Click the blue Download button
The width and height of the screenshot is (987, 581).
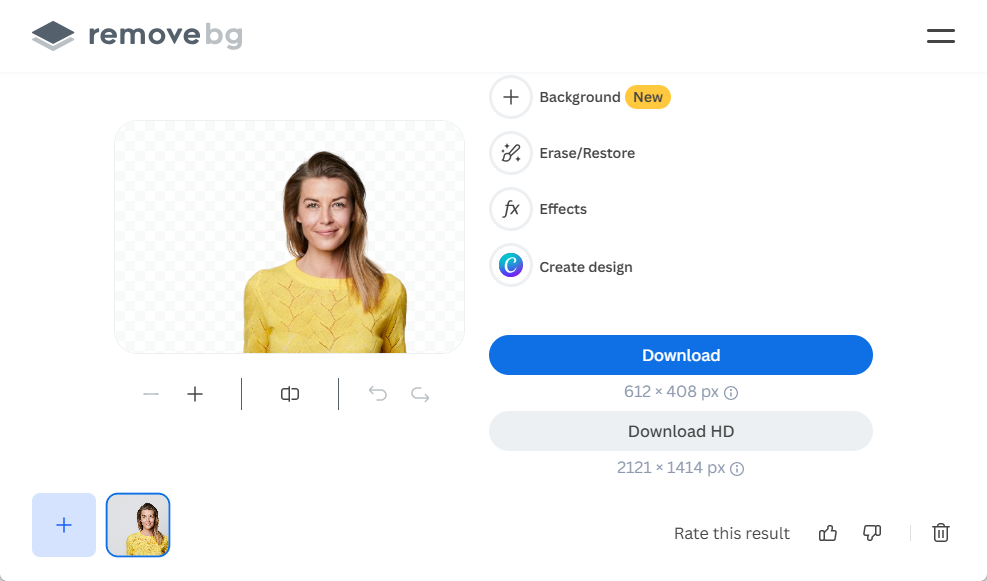tap(680, 355)
